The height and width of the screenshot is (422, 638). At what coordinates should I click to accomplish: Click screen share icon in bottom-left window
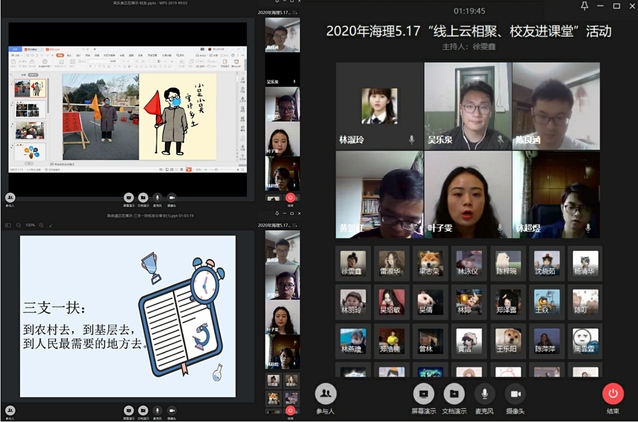coord(128,407)
